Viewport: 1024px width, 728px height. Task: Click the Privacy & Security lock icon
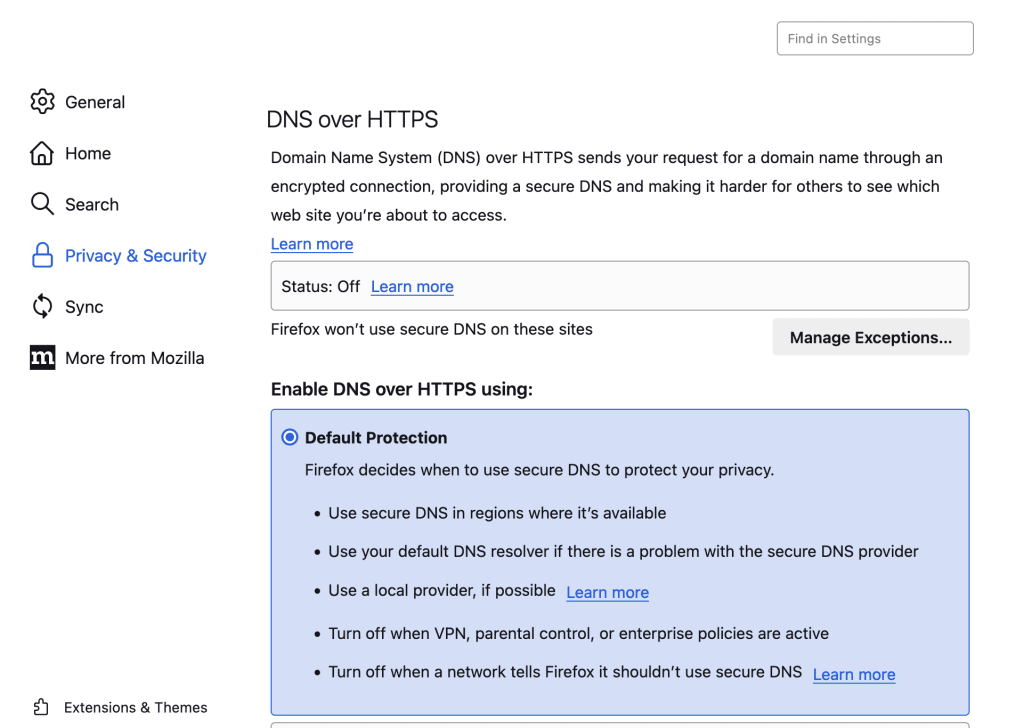click(x=42, y=256)
